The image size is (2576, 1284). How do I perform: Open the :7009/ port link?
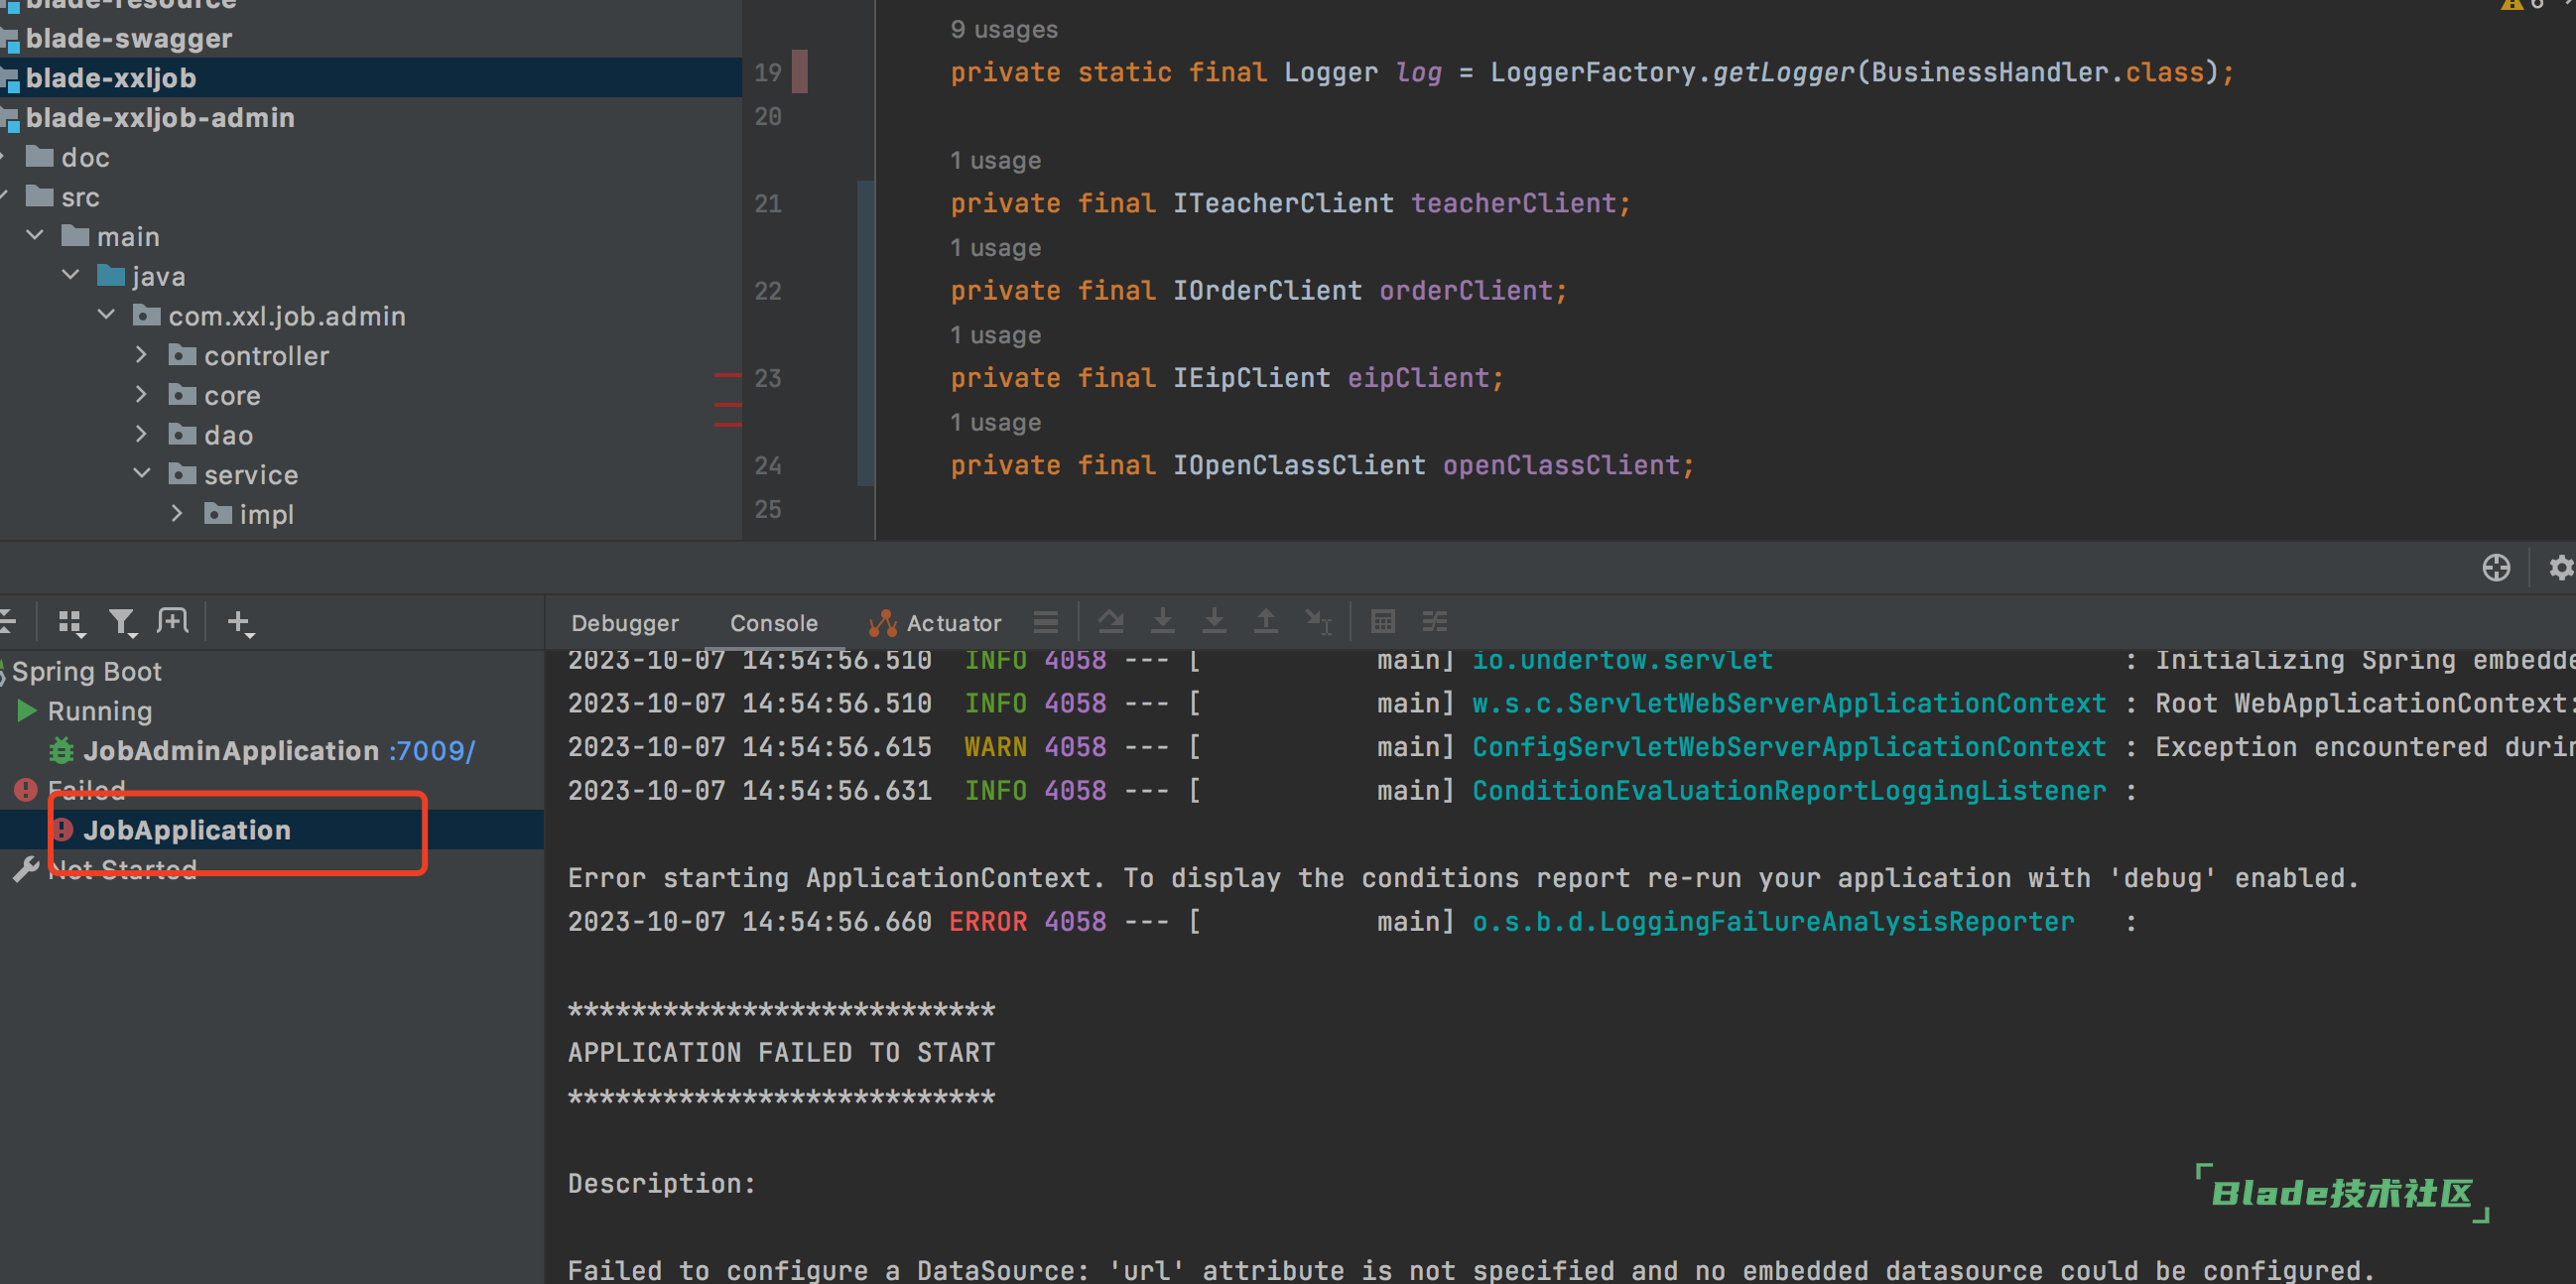coord(433,750)
